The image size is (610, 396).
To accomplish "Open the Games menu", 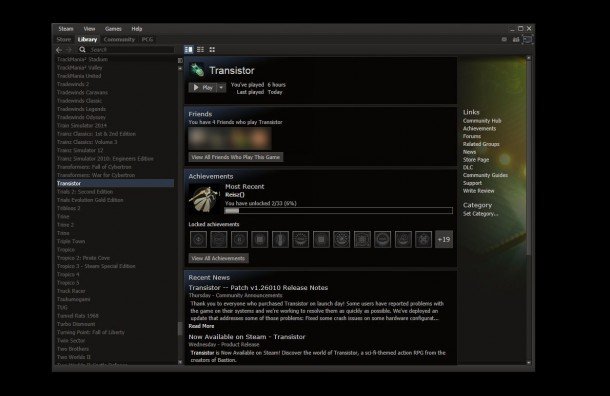I will [x=113, y=29].
